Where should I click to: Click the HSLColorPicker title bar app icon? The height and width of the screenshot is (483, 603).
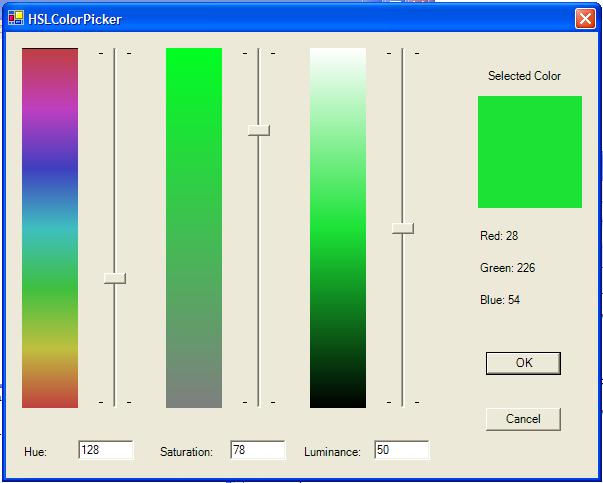point(16,18)
